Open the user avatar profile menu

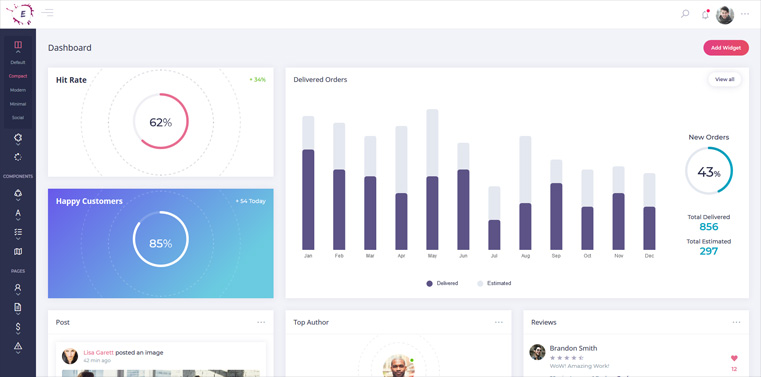pyautogui.click(x=725, y=15)
